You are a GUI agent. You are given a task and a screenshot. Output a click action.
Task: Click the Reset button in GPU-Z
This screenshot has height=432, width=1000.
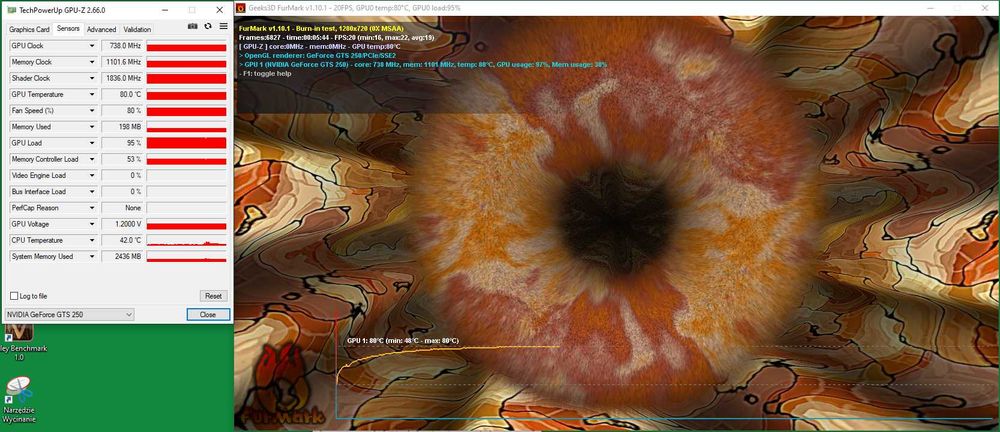[214, 296]
